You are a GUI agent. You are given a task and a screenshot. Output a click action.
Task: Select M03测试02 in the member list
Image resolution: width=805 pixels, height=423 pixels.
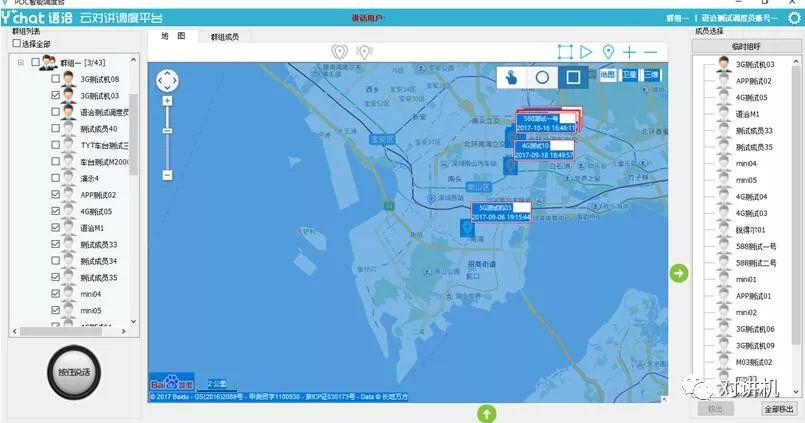tap(754, 362)
